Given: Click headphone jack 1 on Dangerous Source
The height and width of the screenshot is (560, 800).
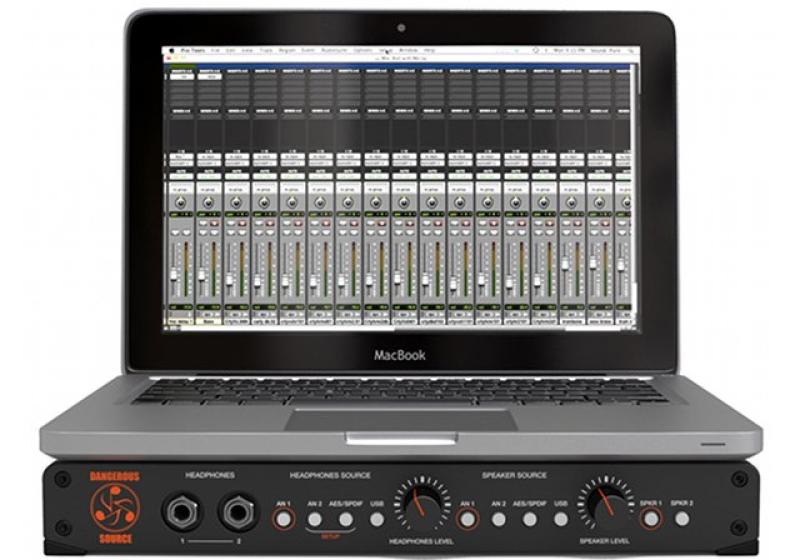Looking at the screenshot, I should 182,512.
